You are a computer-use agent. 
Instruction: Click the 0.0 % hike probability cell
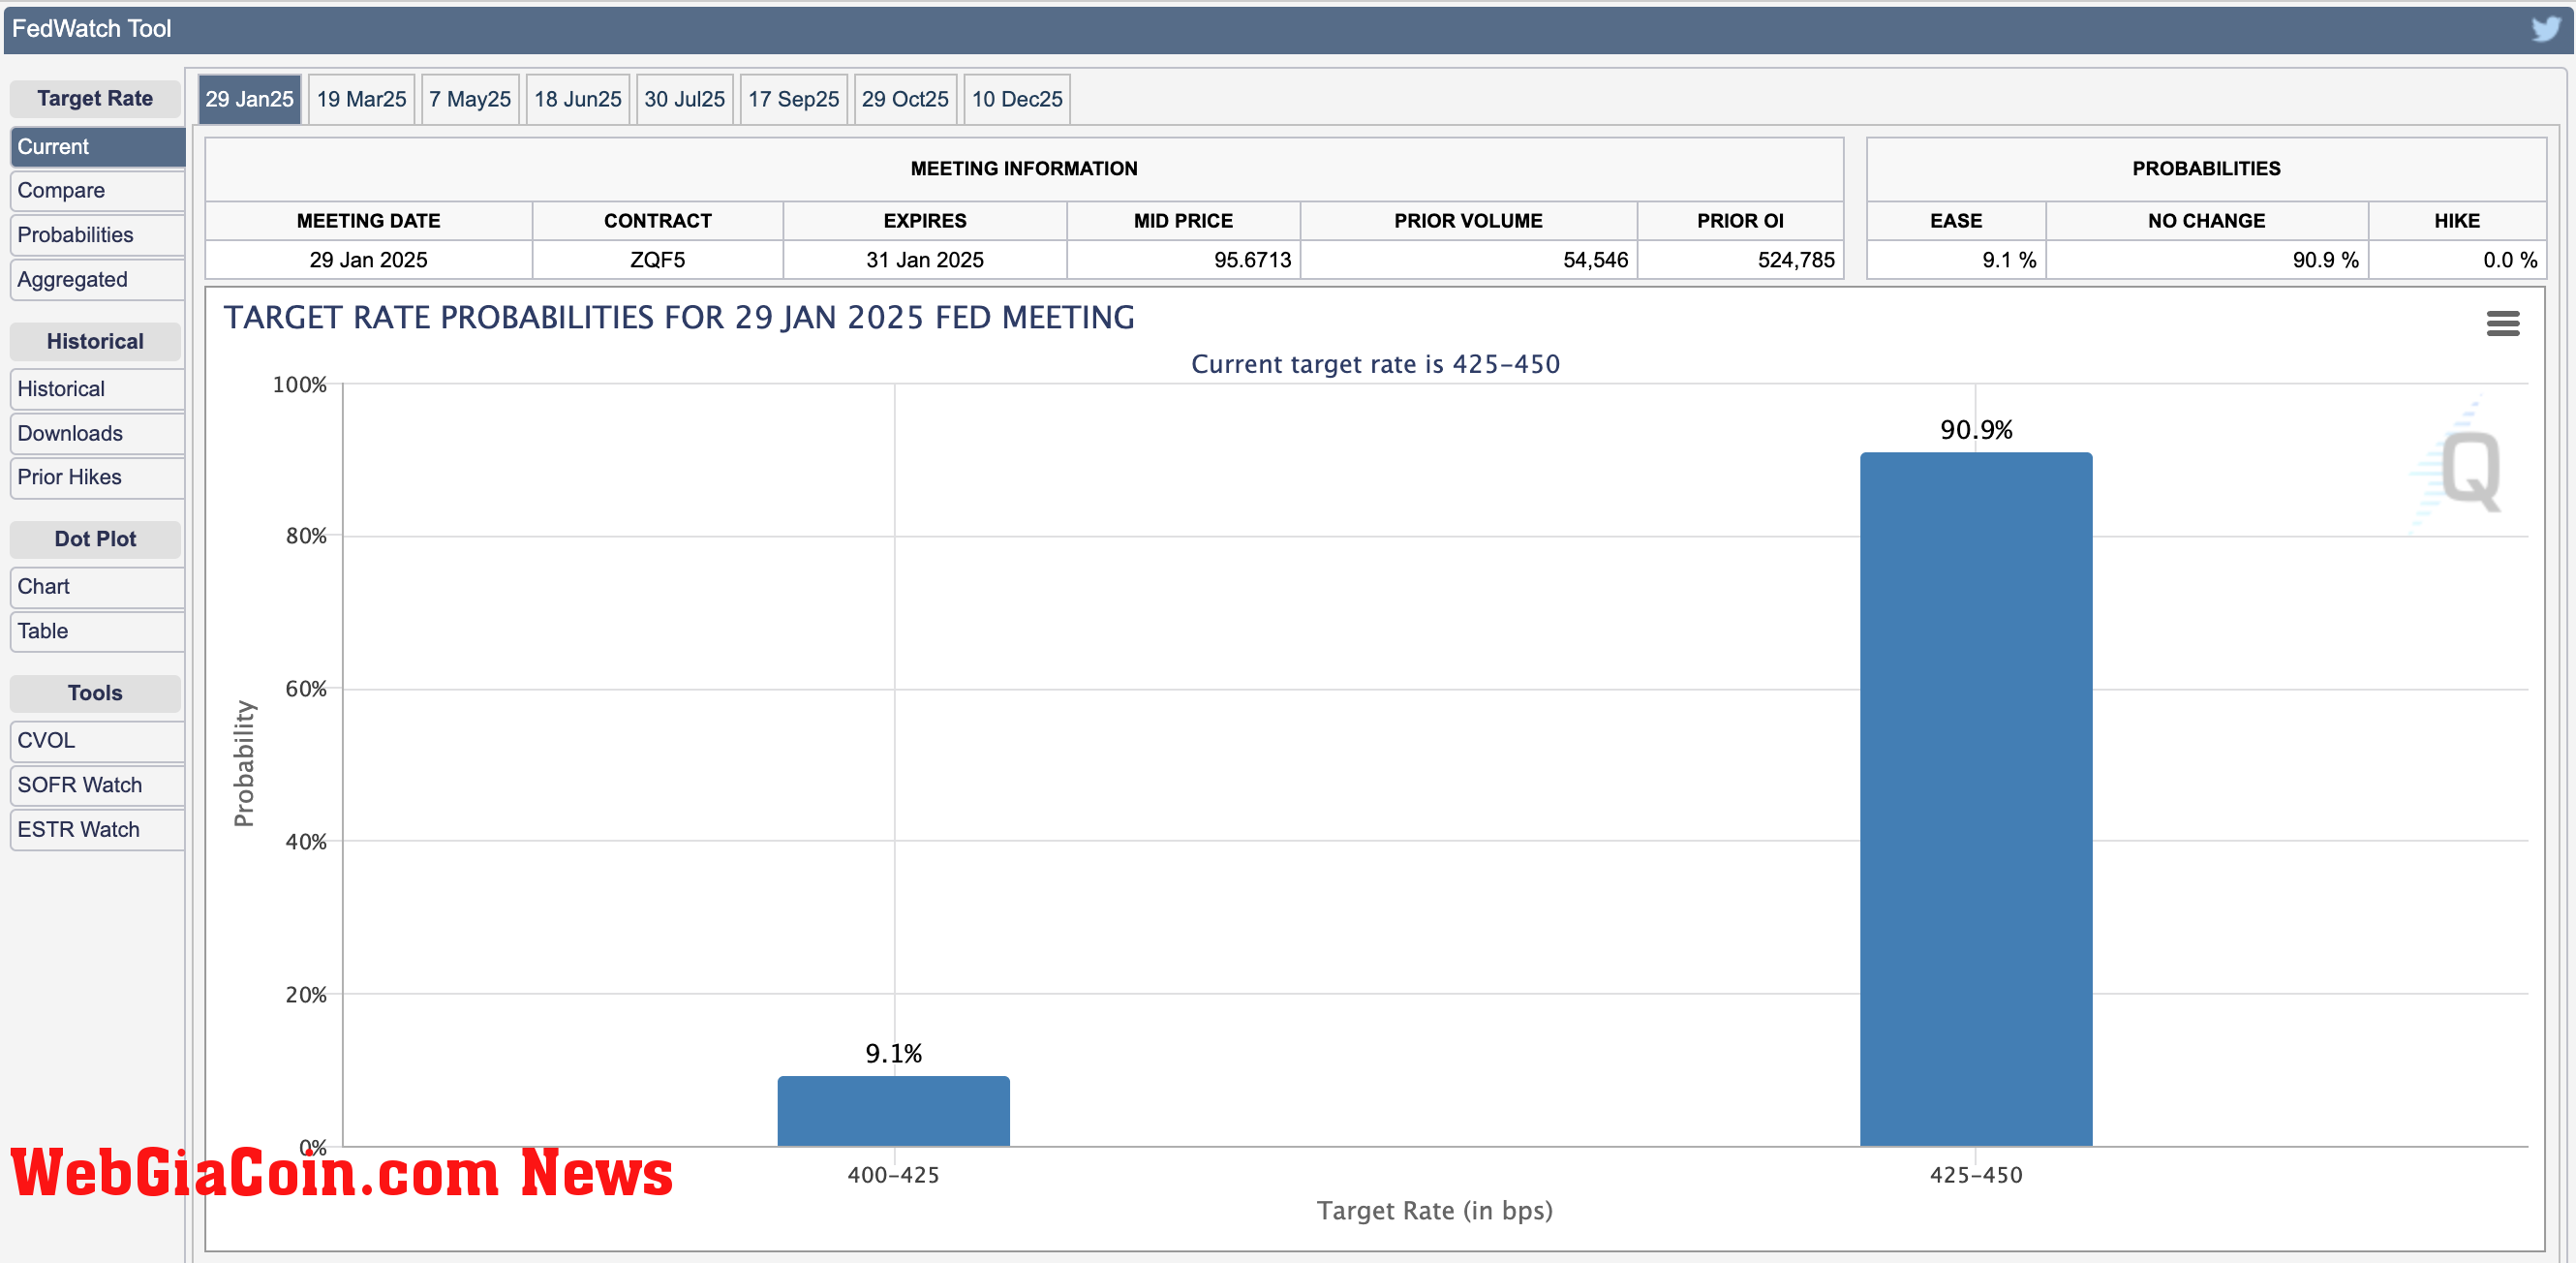[x=2457, y=260]
